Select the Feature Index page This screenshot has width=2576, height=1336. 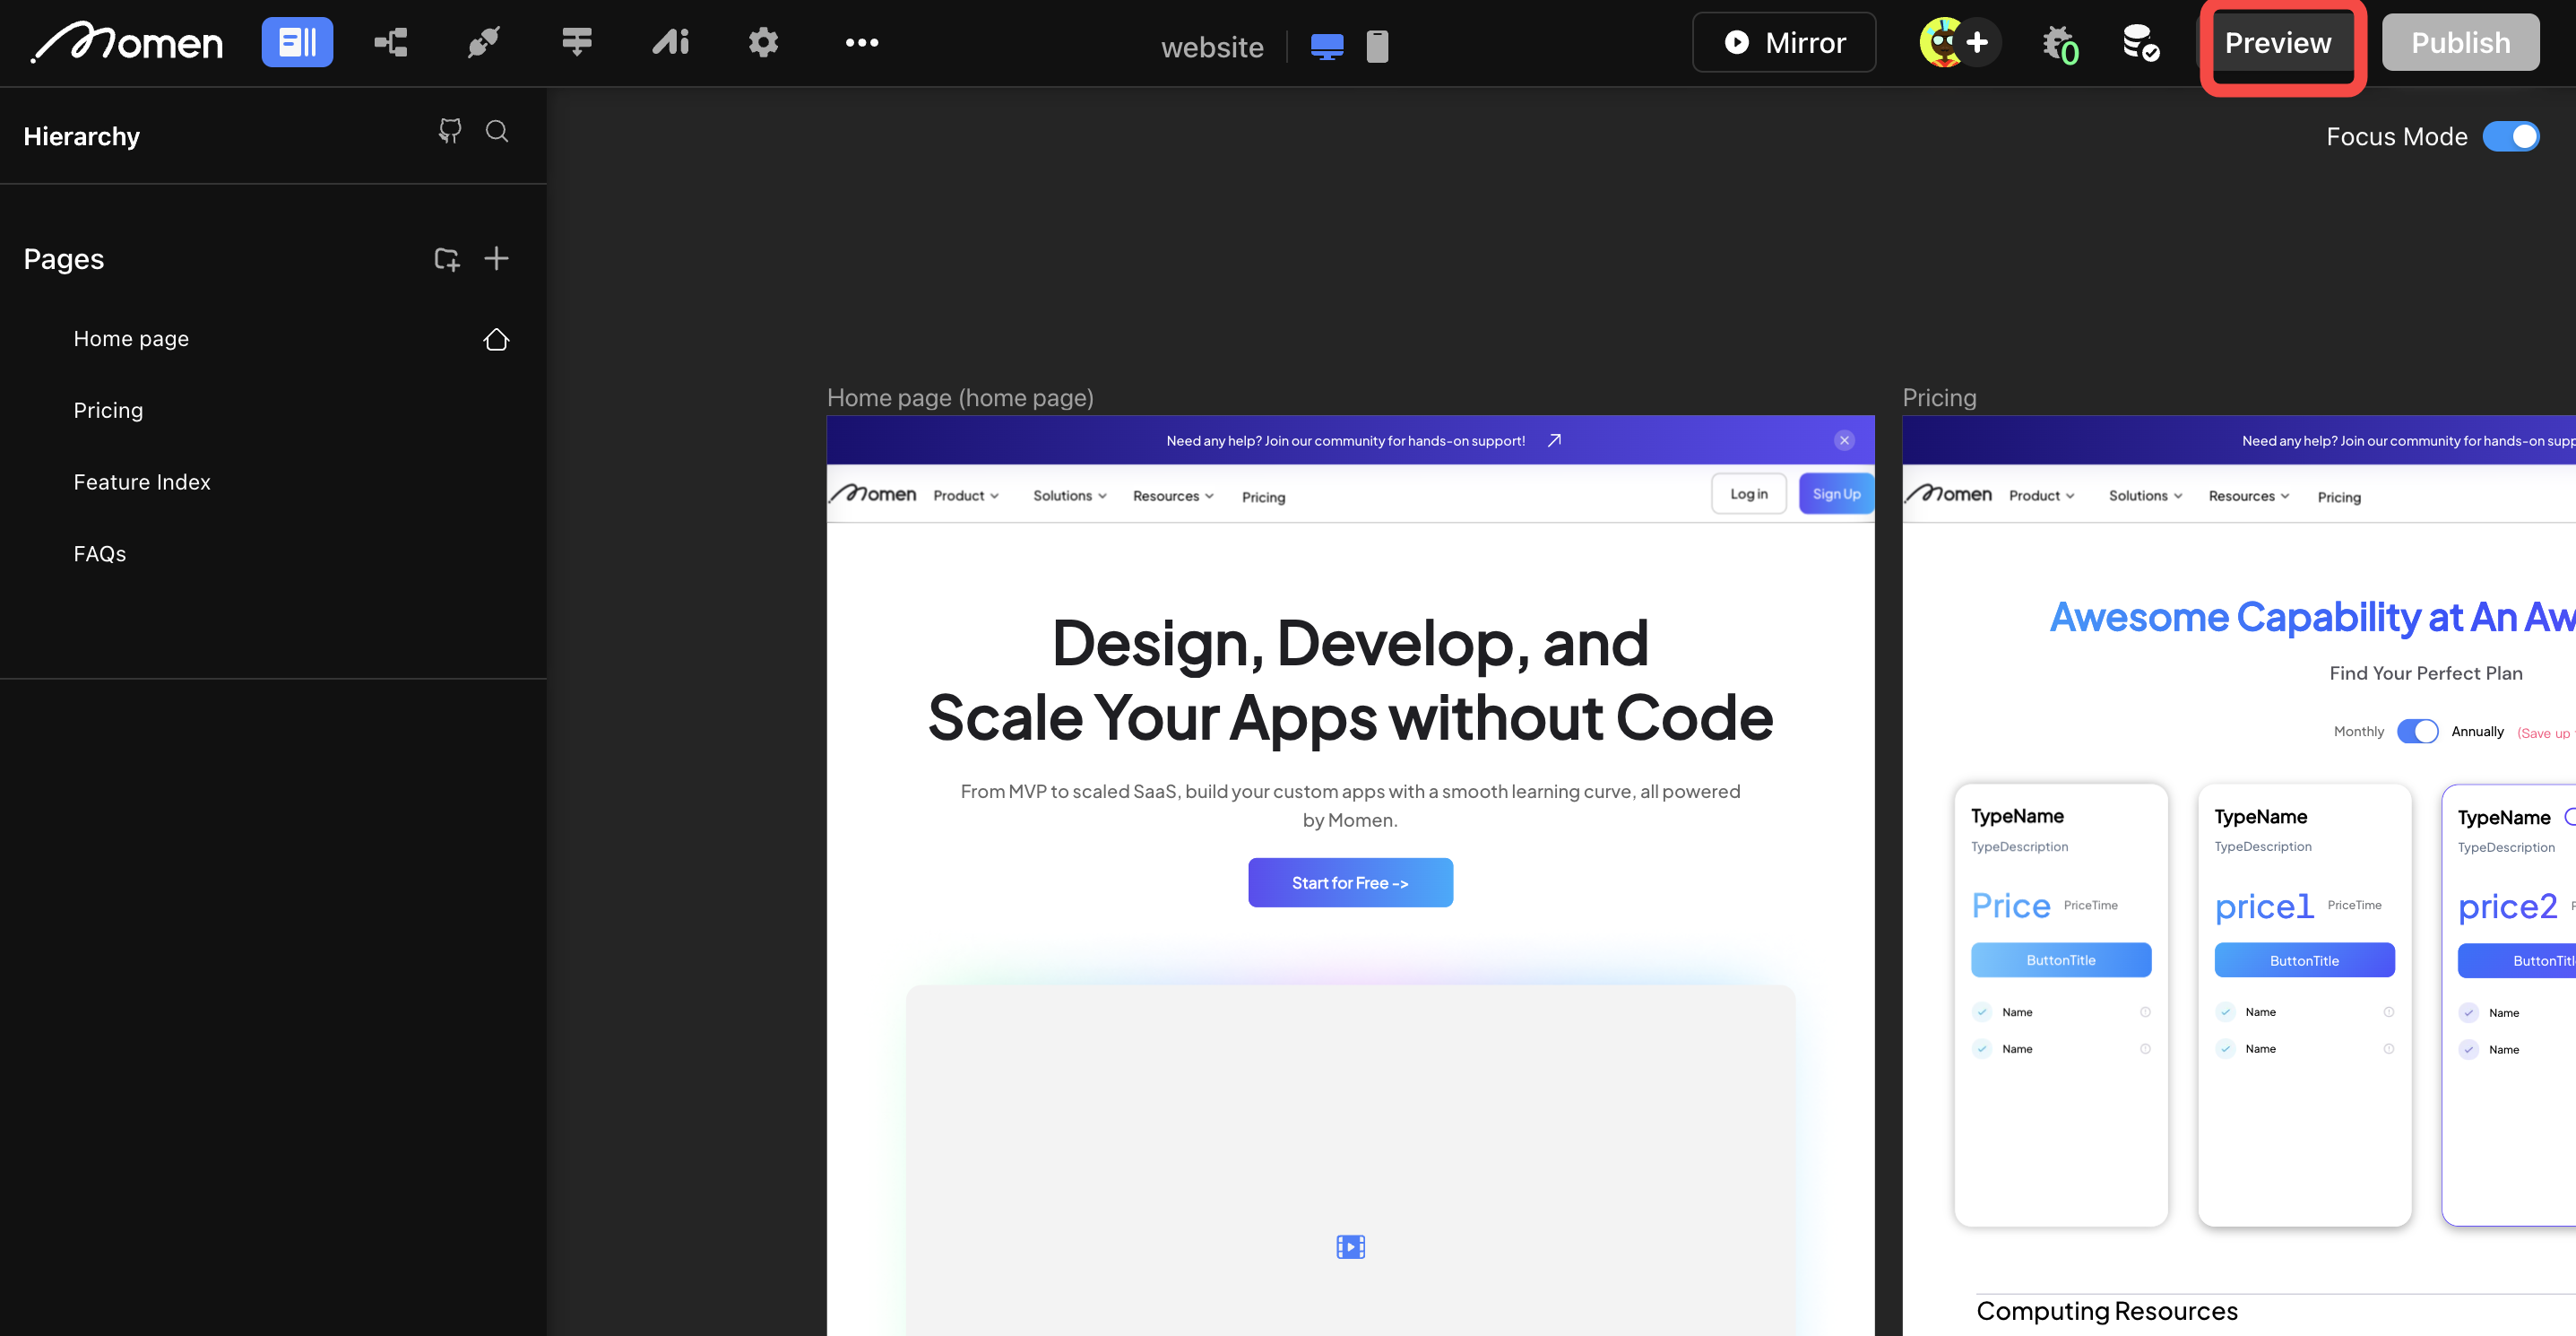(142, 482)
